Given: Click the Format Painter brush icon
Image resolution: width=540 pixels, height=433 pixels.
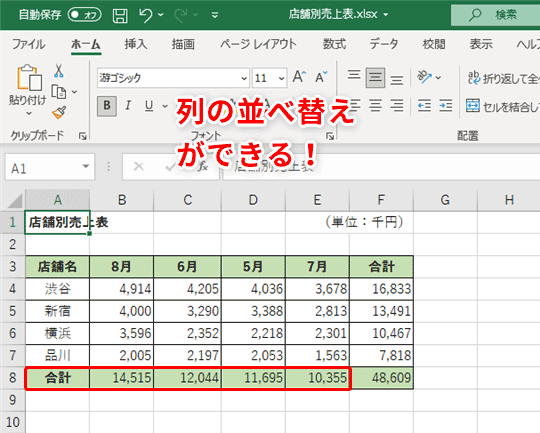Looking at the screenshot, I should click(59, 113).
